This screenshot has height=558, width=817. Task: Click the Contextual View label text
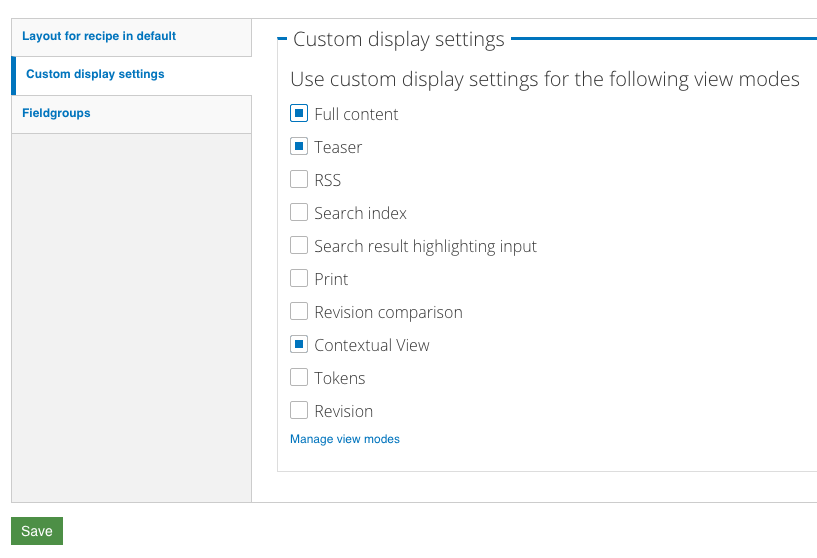(371, 345)
